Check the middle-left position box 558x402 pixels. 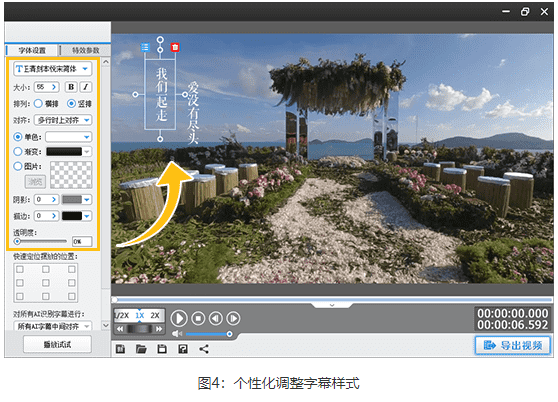(20, 283)
